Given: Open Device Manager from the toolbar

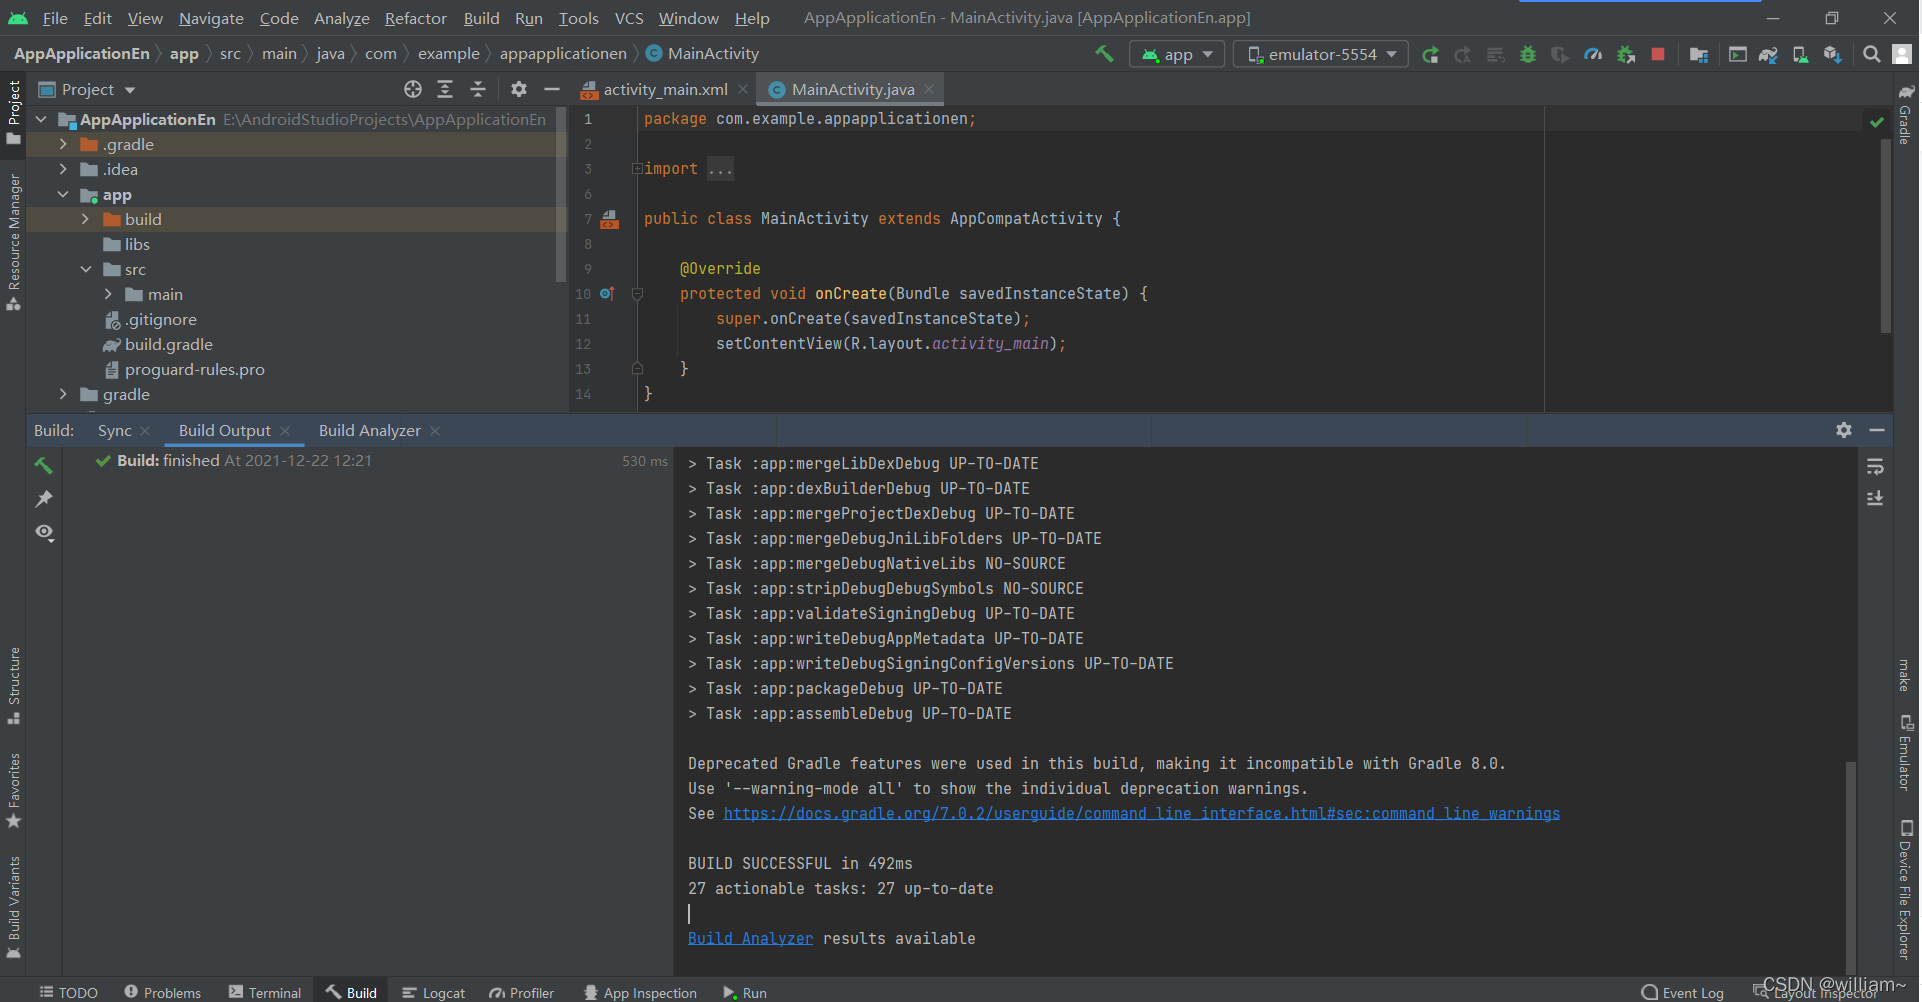Looking at the screenshot, I should (x=1800, y=54).
